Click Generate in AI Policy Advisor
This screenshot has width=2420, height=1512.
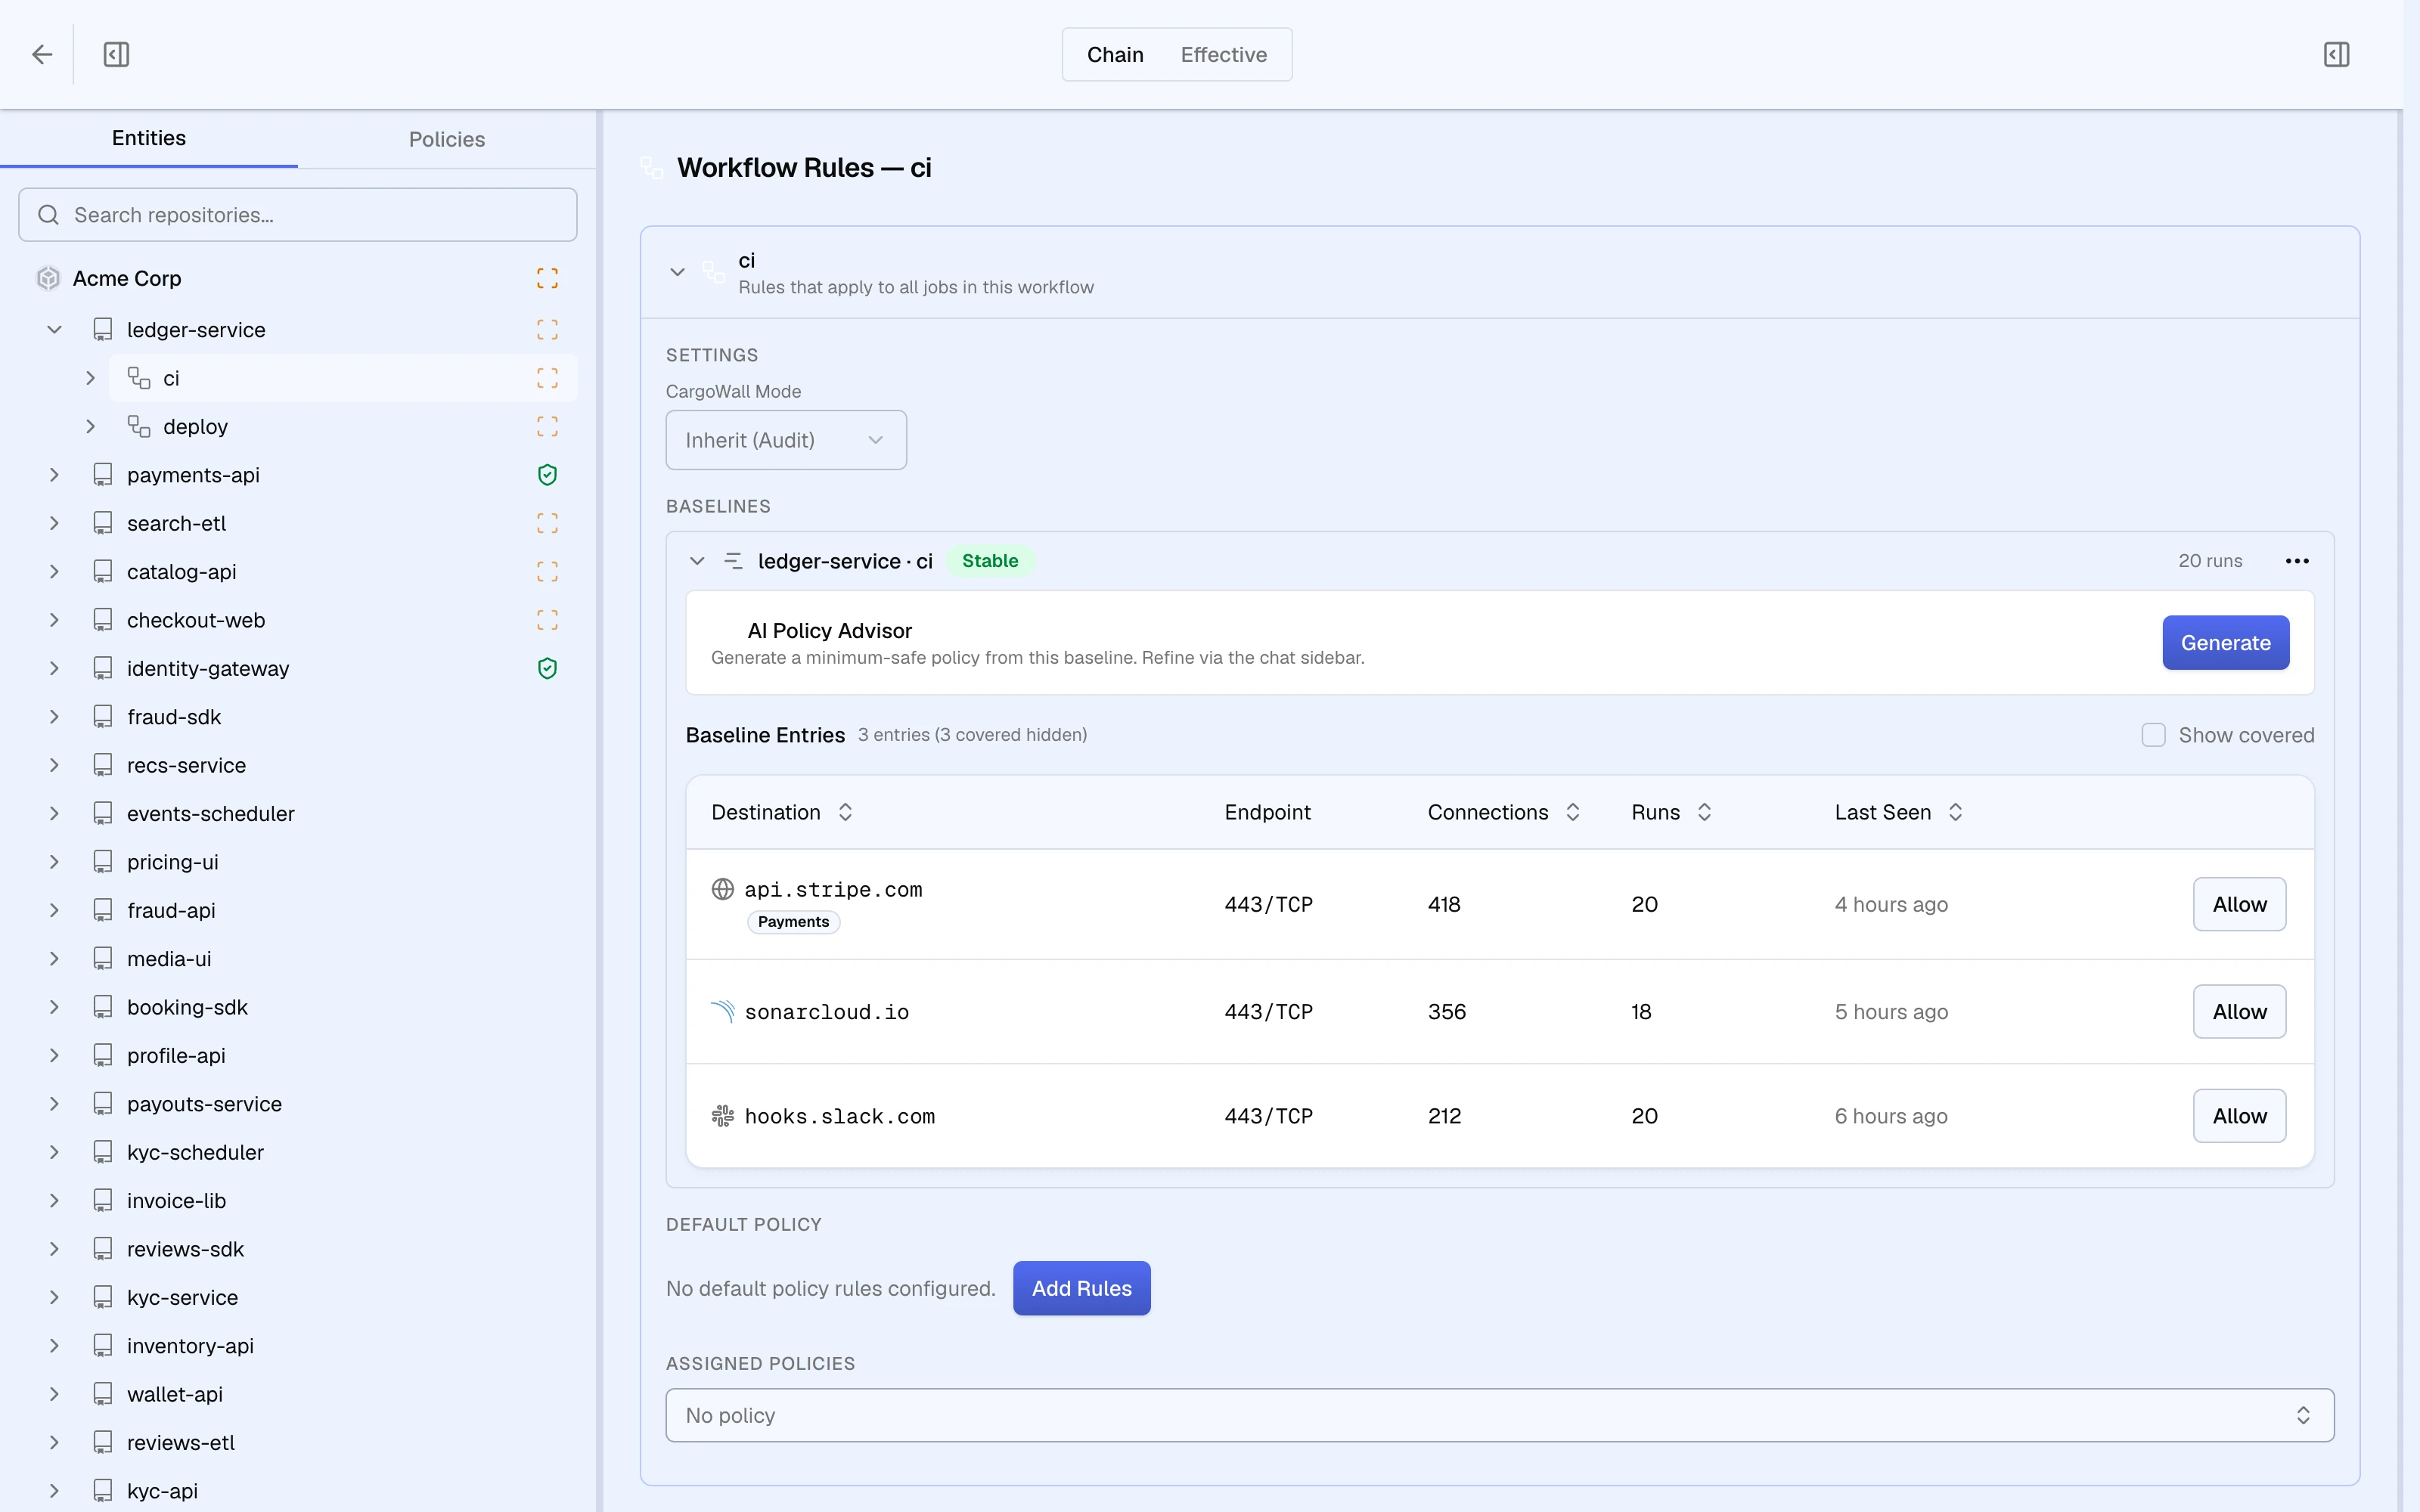pyautogui.click(x=2225, y=643)
